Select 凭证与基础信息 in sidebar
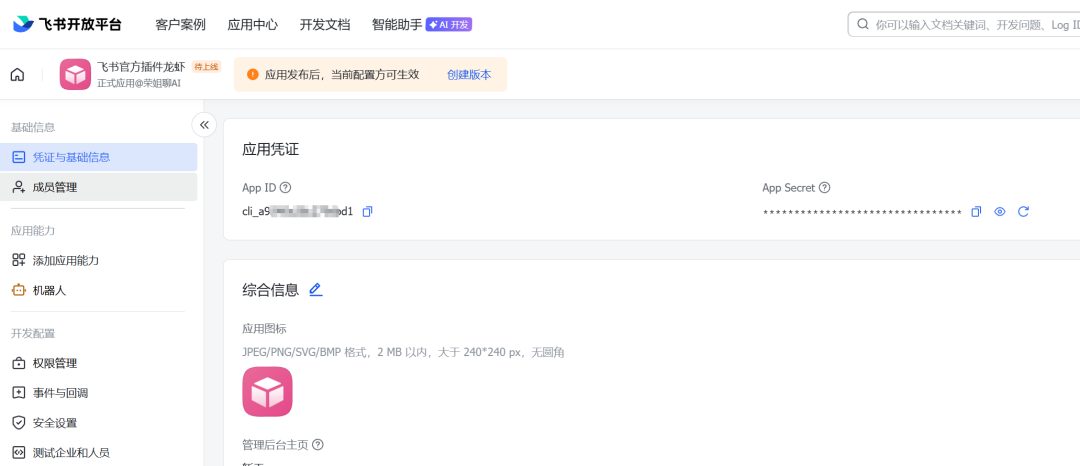Image resolution: width=1080 pixels, height=466 pixels. coord(98,157)
